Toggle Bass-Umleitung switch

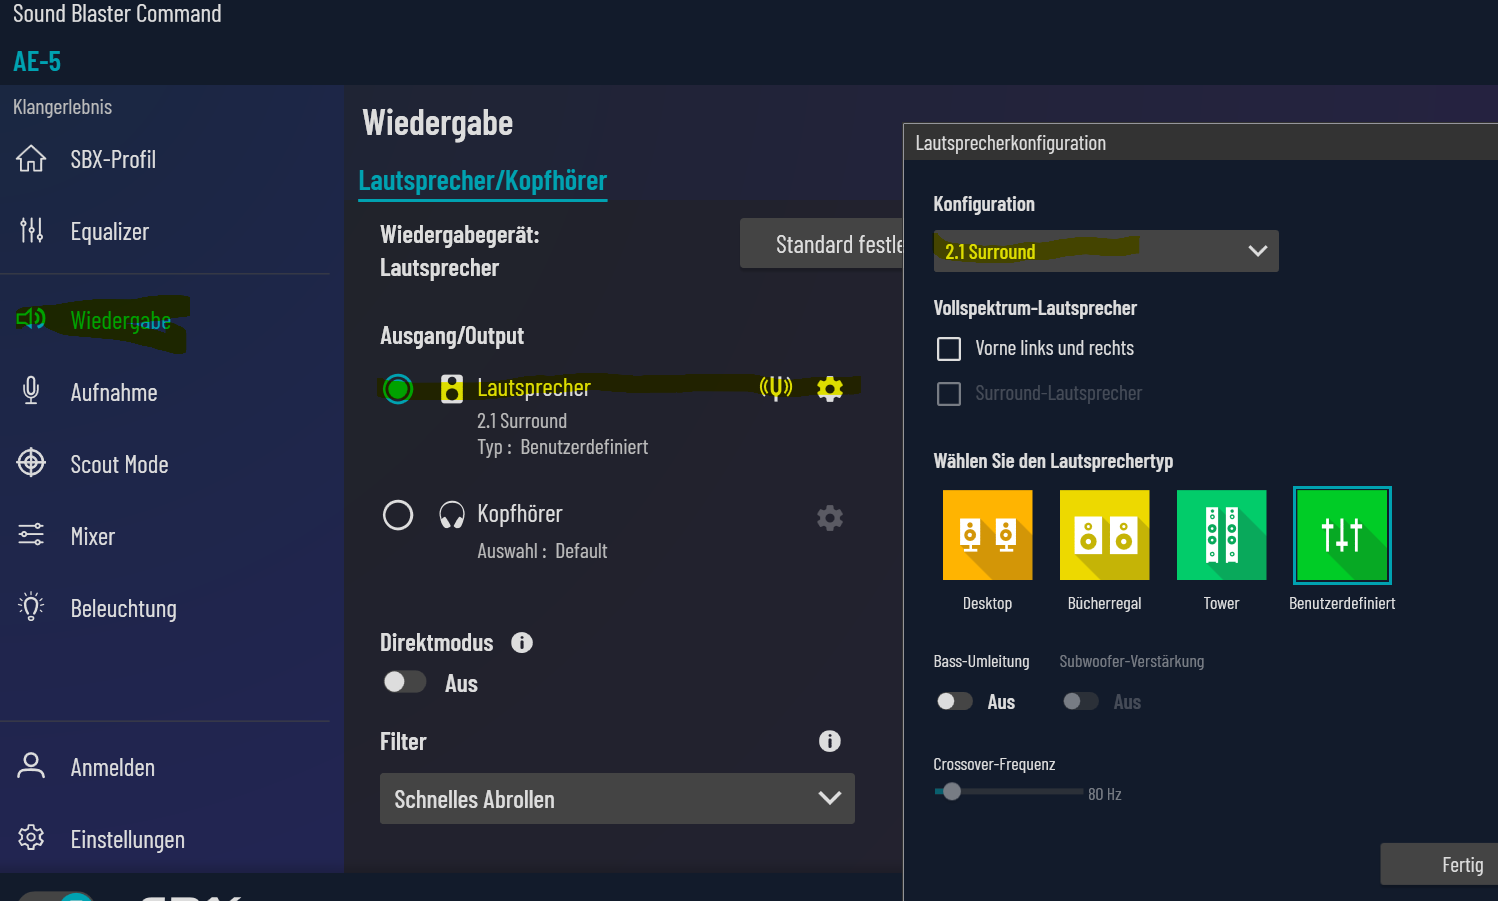tap(954, 702)
